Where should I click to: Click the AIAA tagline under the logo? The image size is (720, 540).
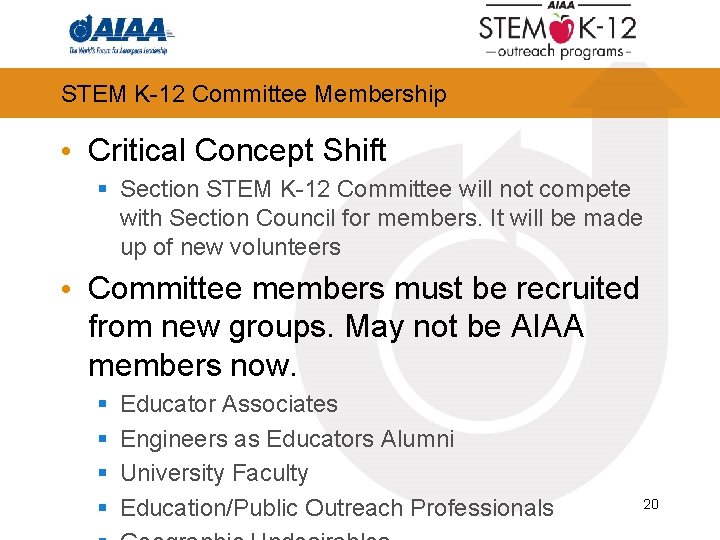pos(118,50)
